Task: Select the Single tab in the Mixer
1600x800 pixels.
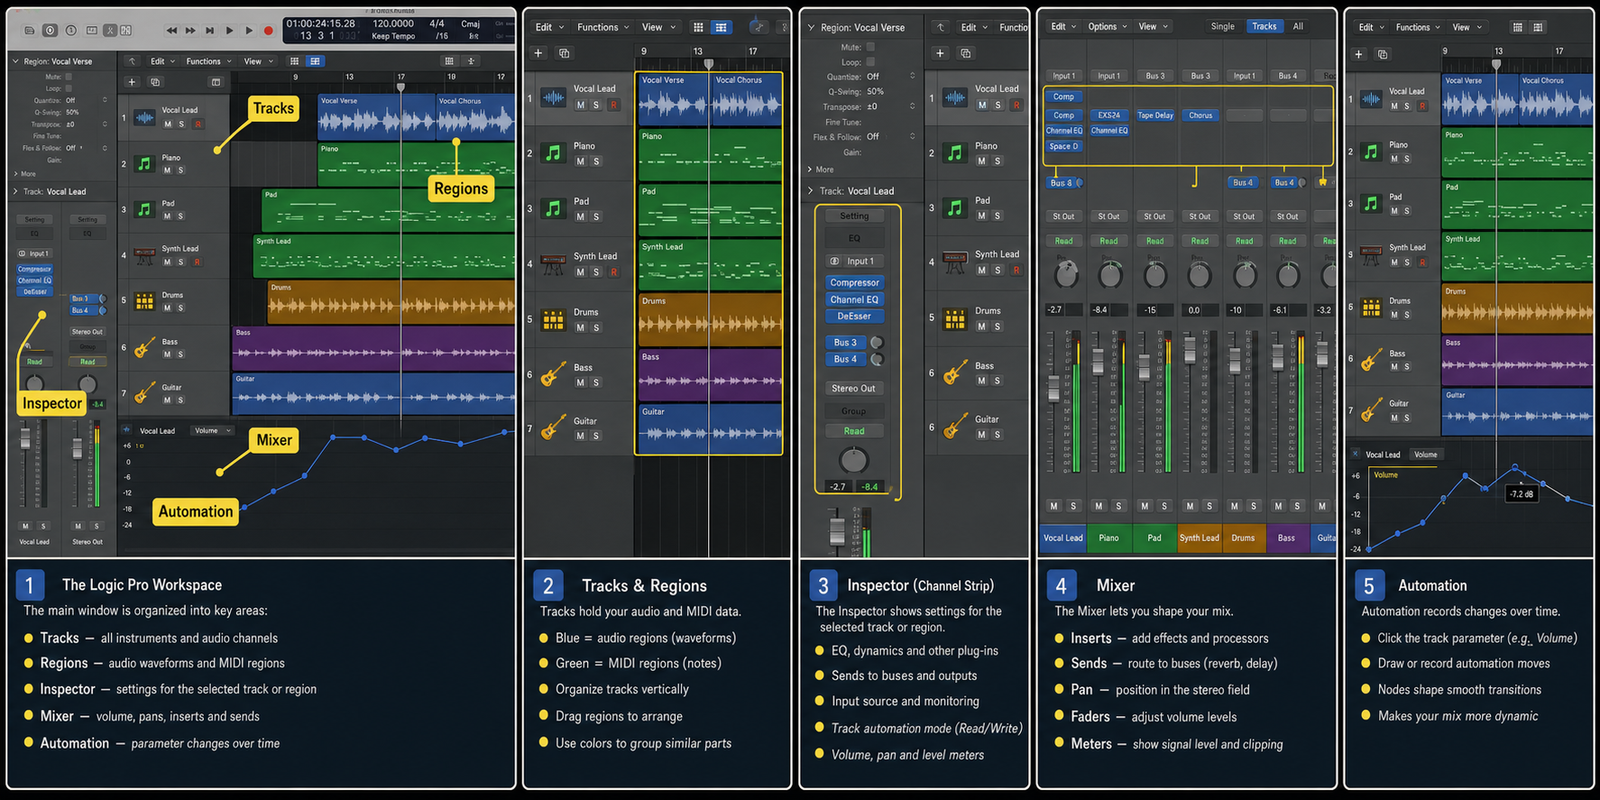Action: point(1222,27)
